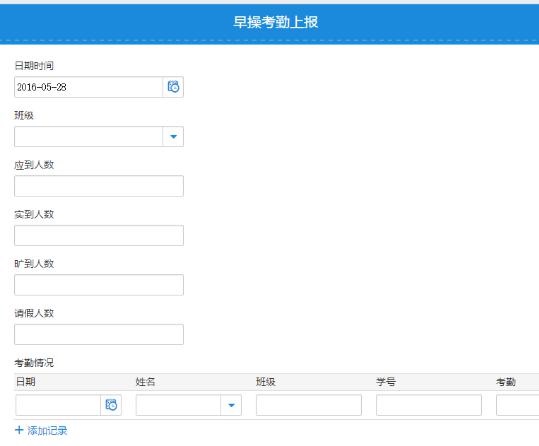Open calendar picker in 考勤情况 日期 column
This screenshot has height=446, width=539.
[x=111, y=405]
